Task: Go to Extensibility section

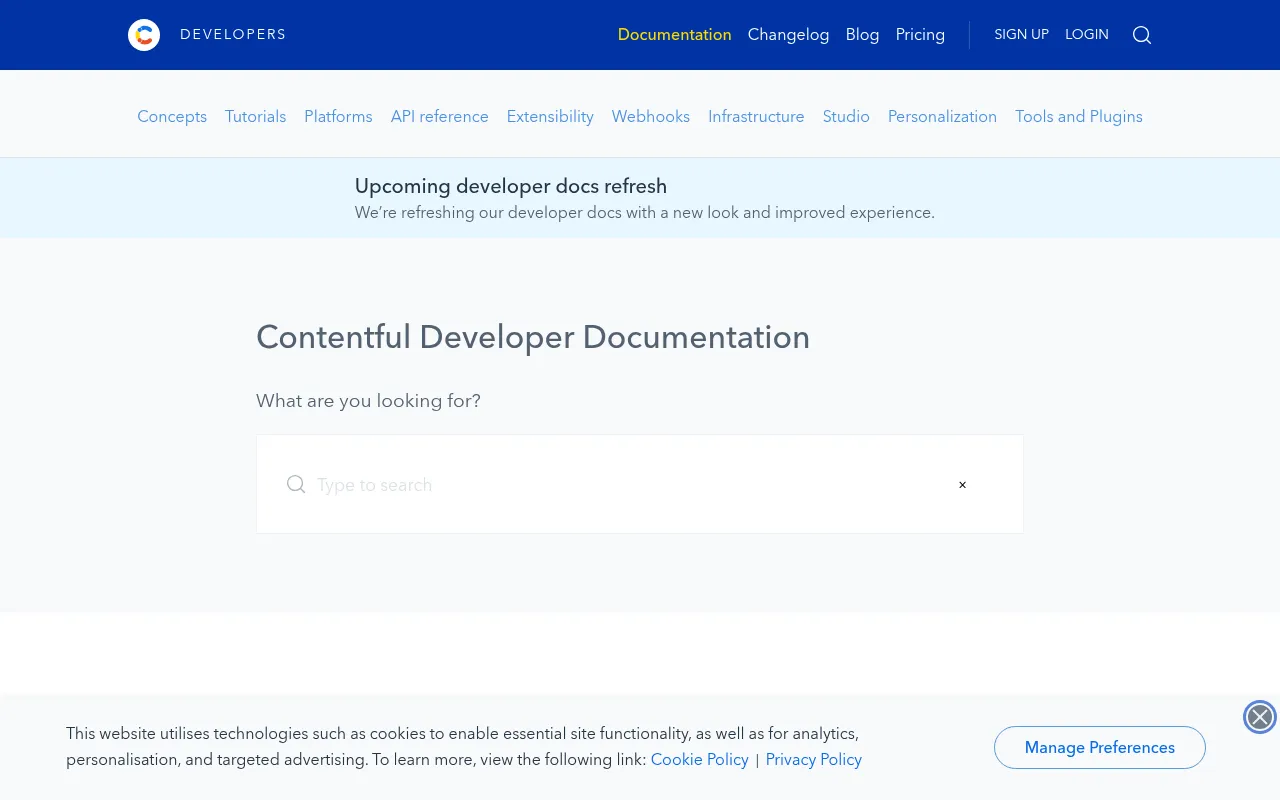Action: click(550, 117)
